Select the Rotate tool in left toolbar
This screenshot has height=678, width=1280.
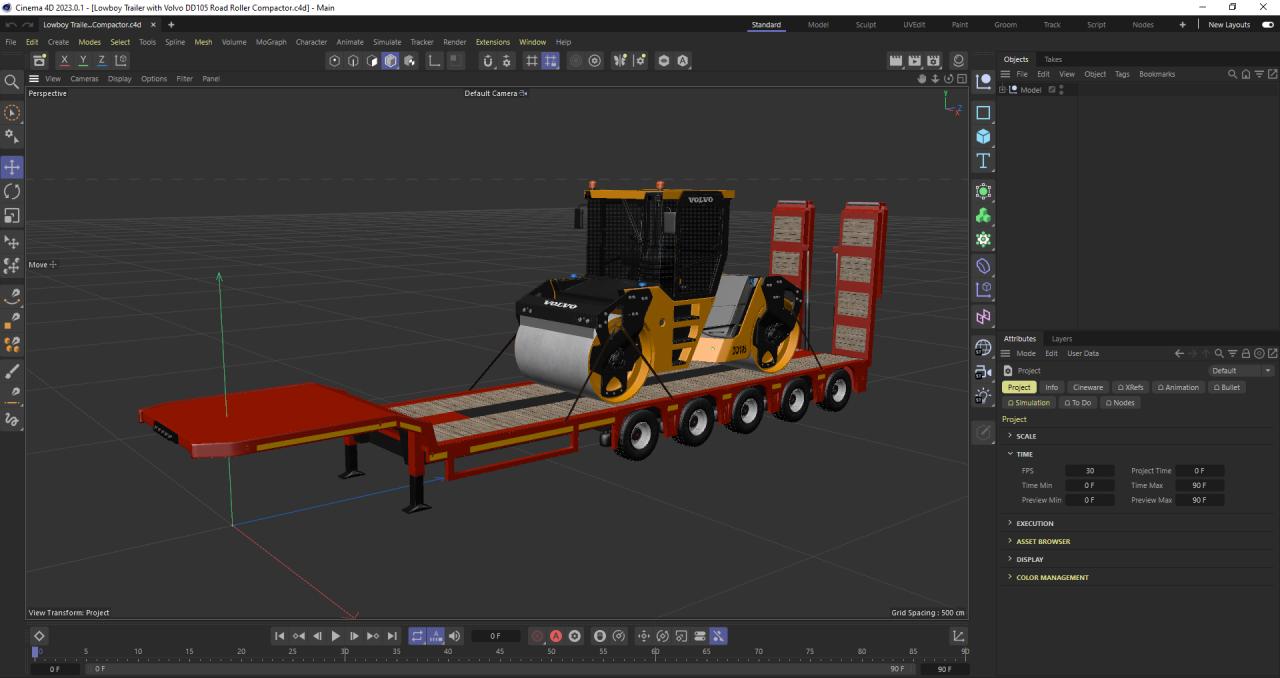(x=12, y=191)
